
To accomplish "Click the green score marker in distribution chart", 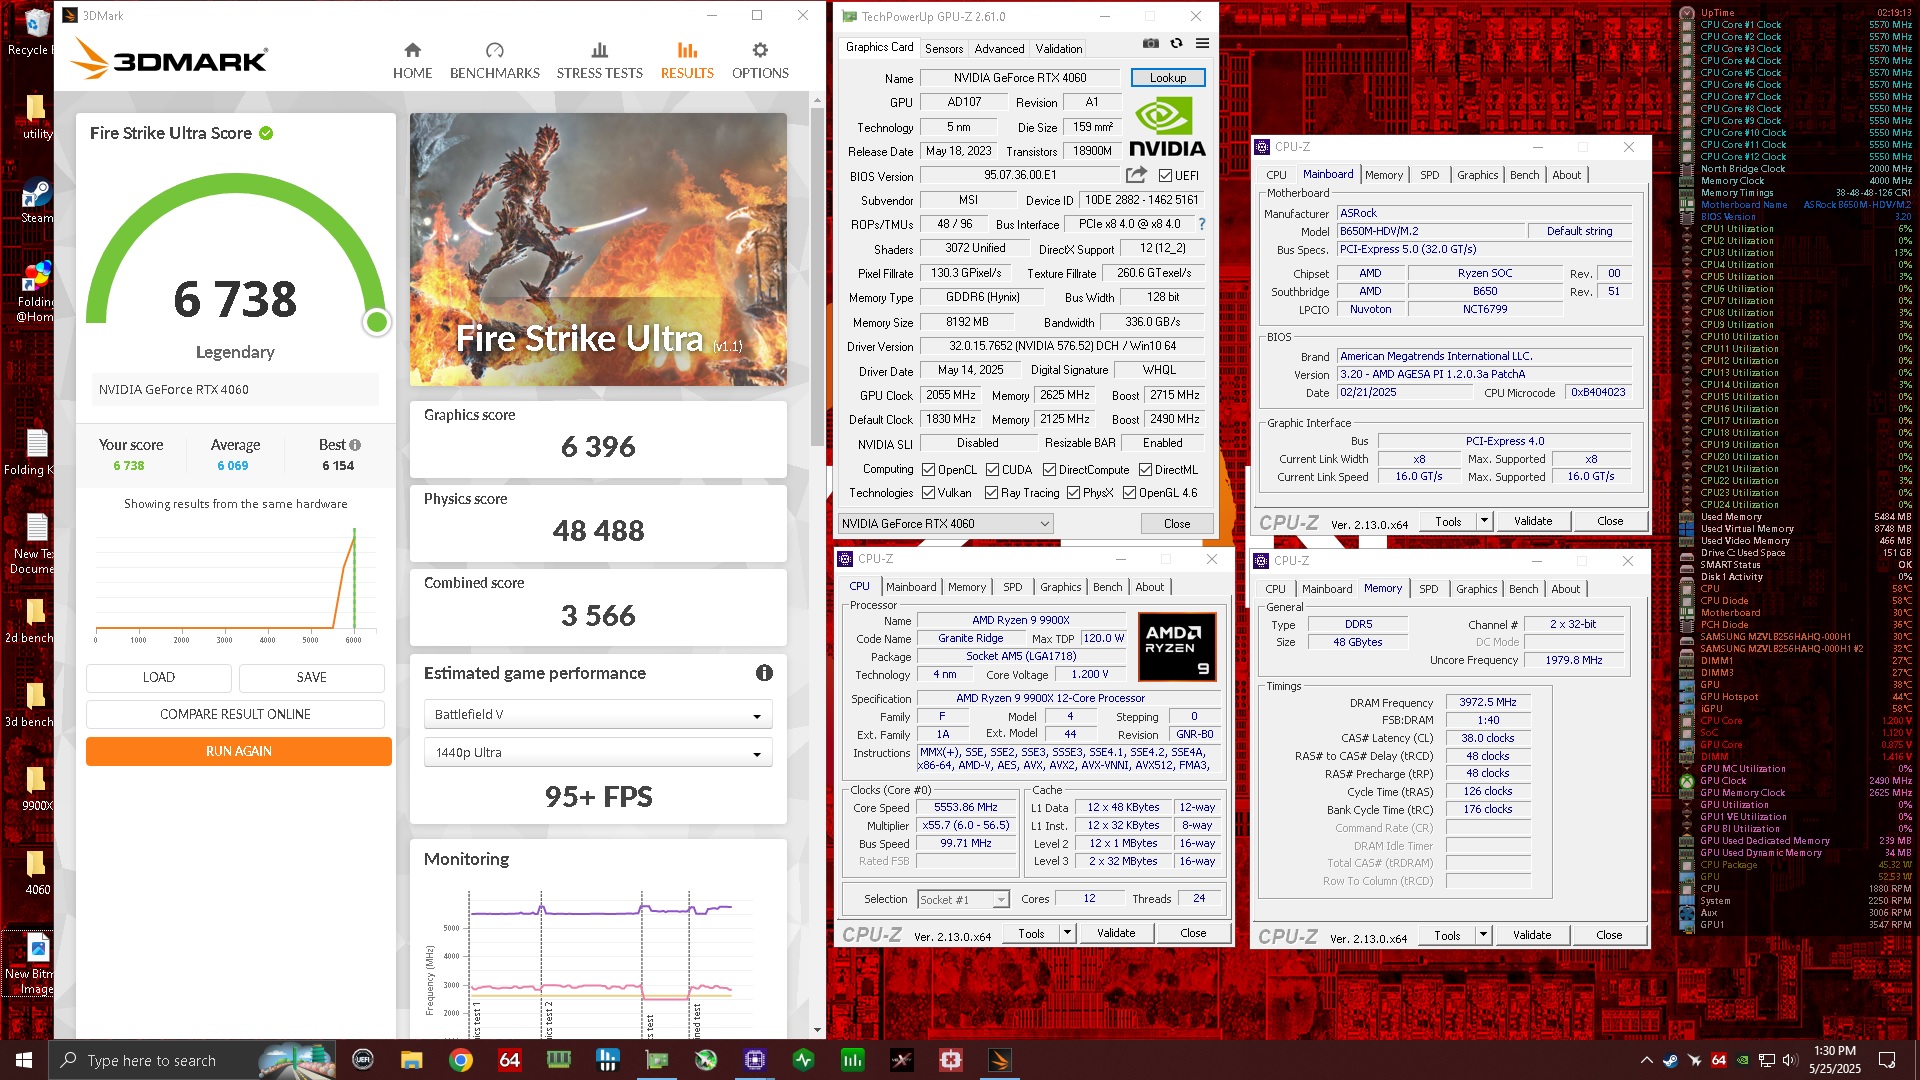I will [354, 577].
